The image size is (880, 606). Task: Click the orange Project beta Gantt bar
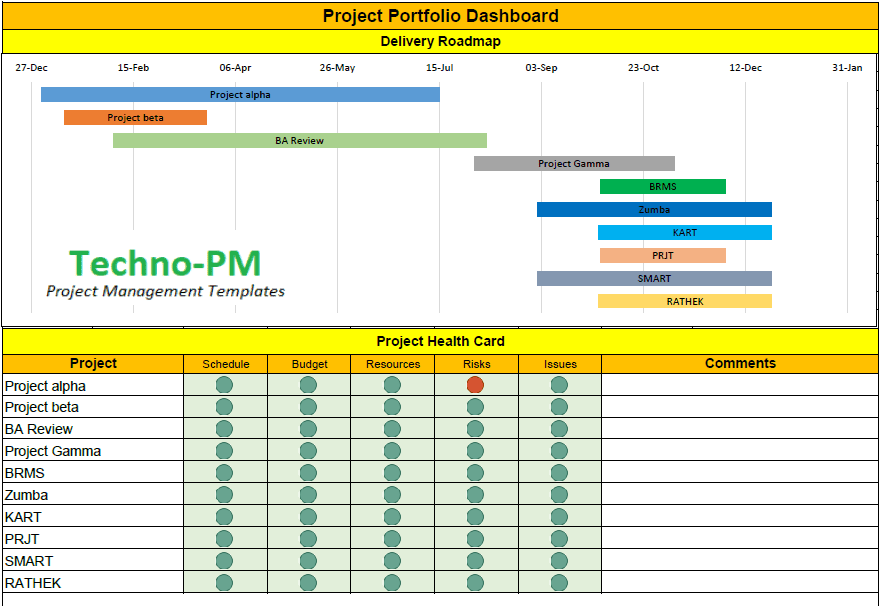[x=135, y=118]
